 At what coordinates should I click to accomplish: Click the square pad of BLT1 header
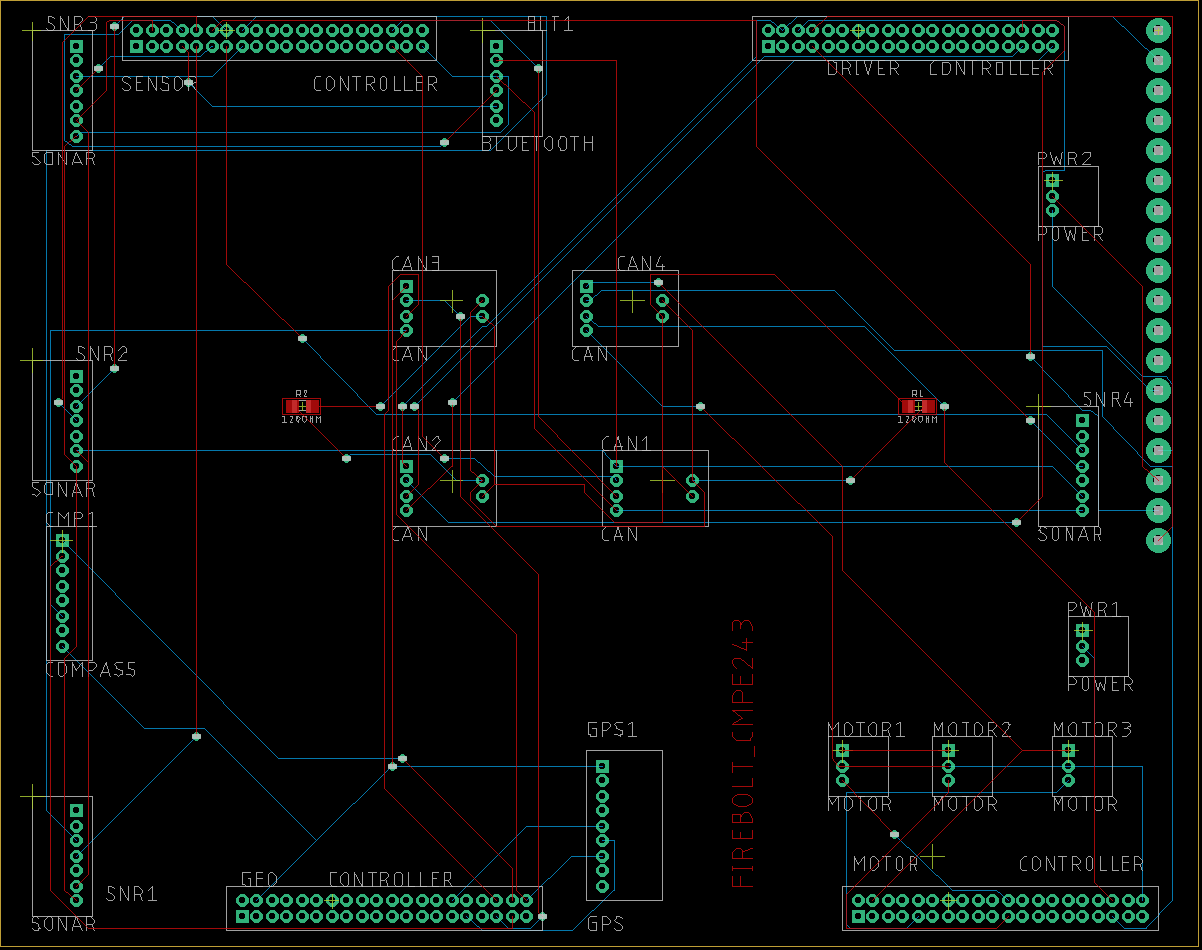tap(495, 46)
